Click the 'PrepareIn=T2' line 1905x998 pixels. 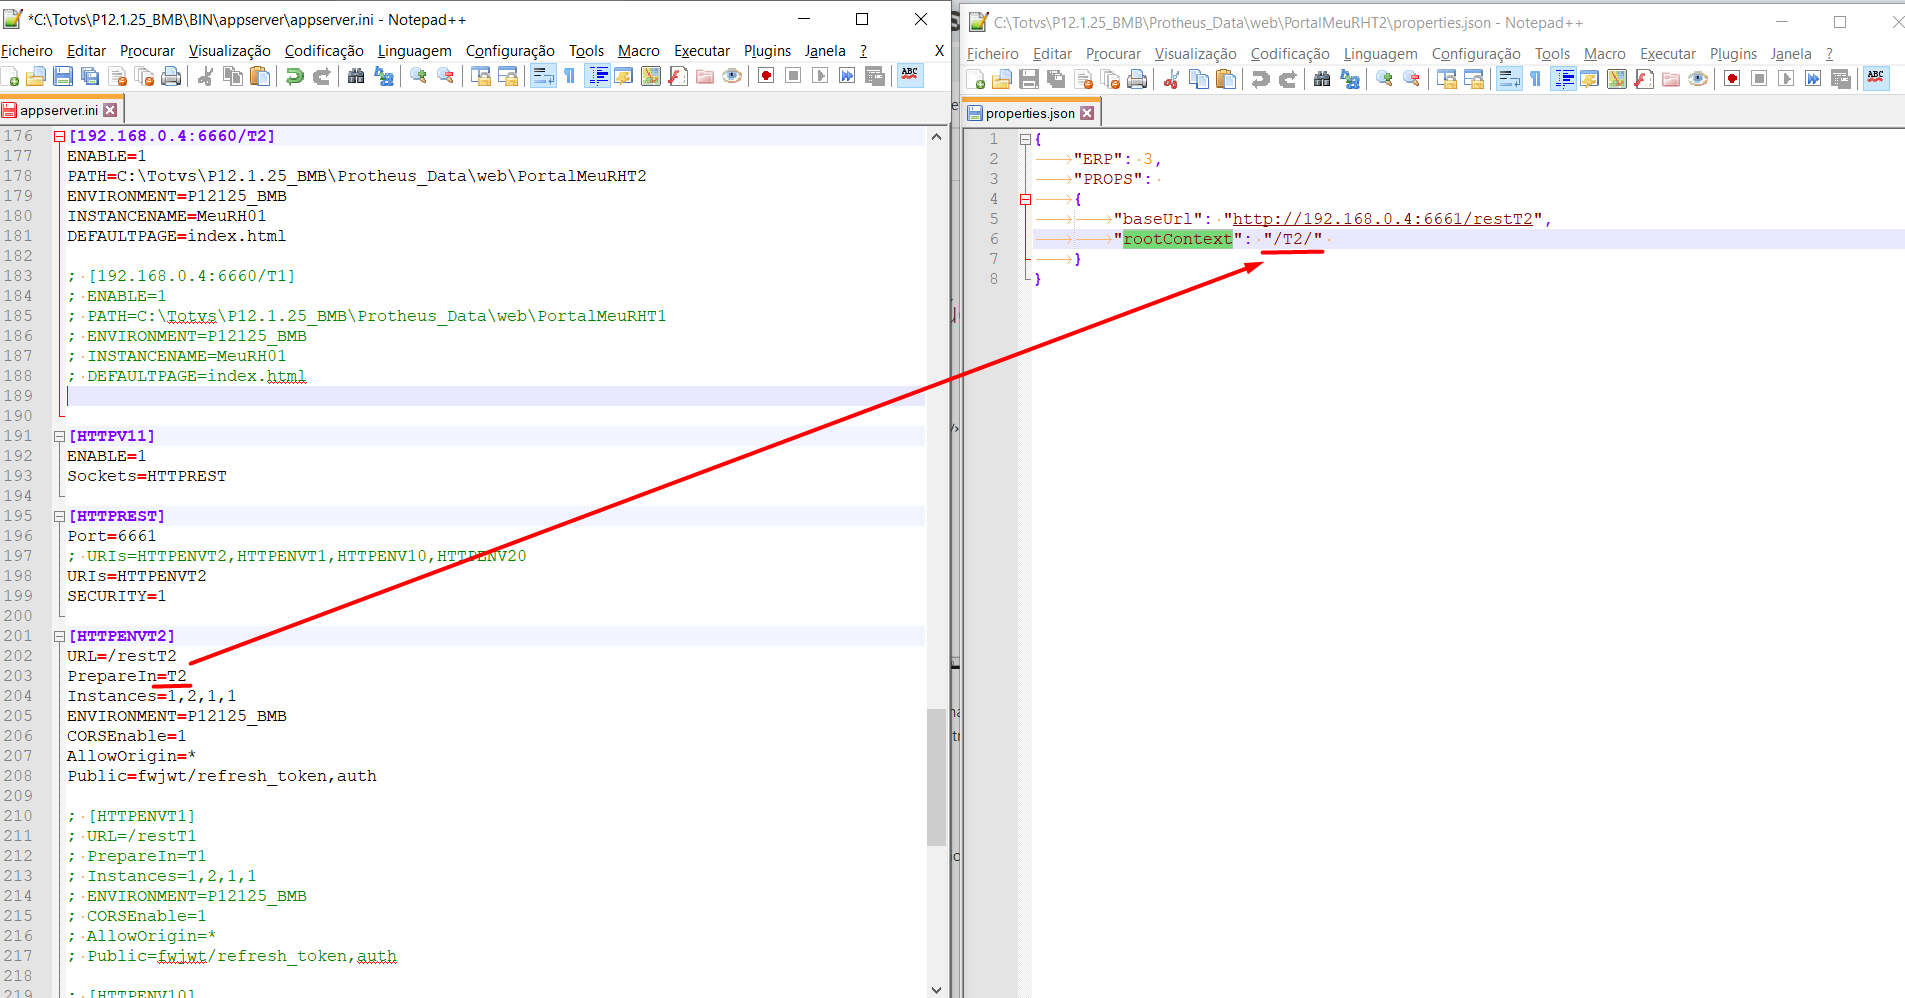click(x=127, y=676)
